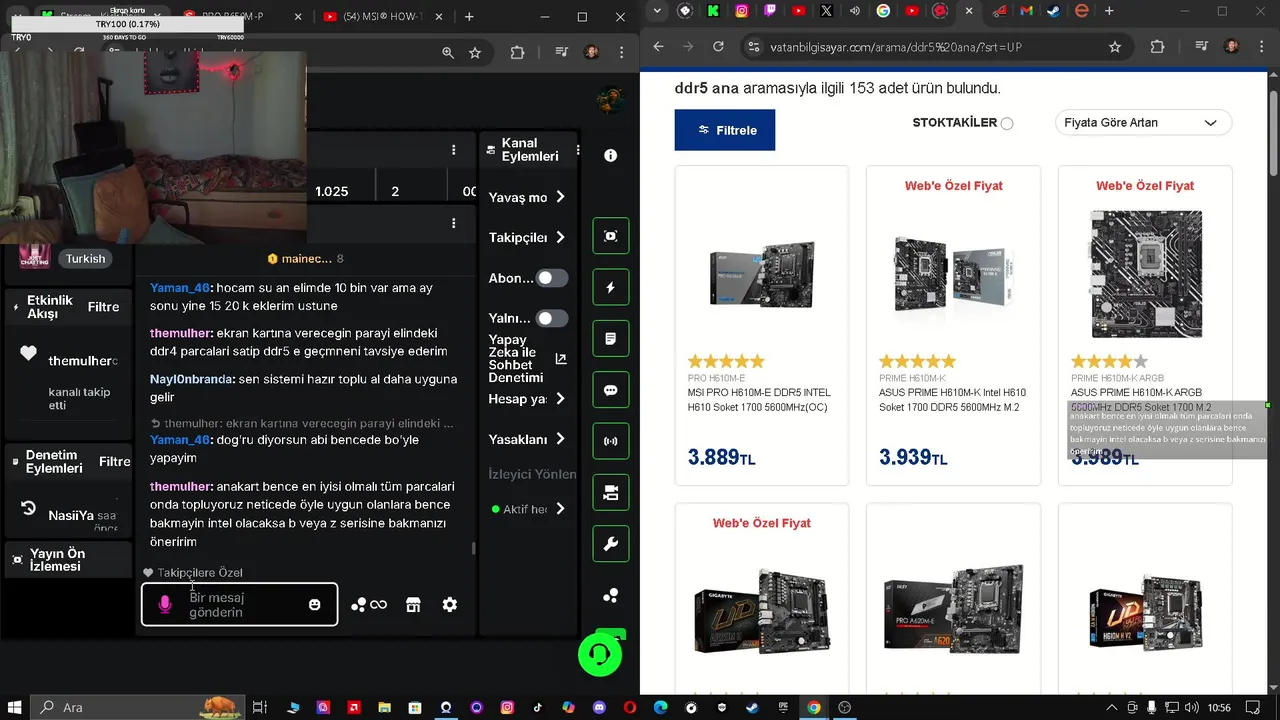1280x720 pixels.
Task: Reload the vatanbilgisayar page
Action: point(718,47)
